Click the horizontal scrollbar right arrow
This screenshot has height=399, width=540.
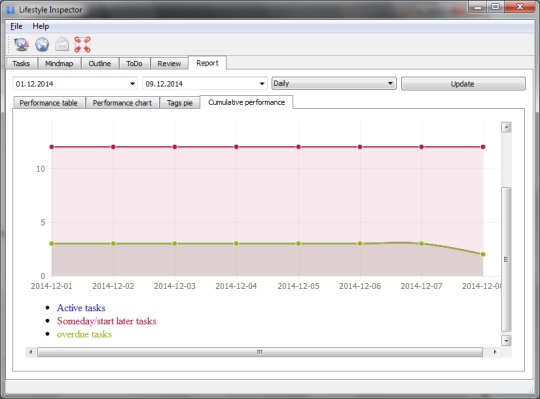click(x=495, y=352)
